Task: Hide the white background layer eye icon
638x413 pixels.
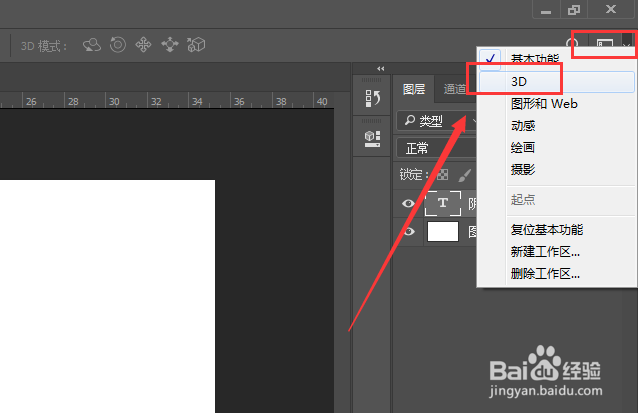Action: pos(409,232)
